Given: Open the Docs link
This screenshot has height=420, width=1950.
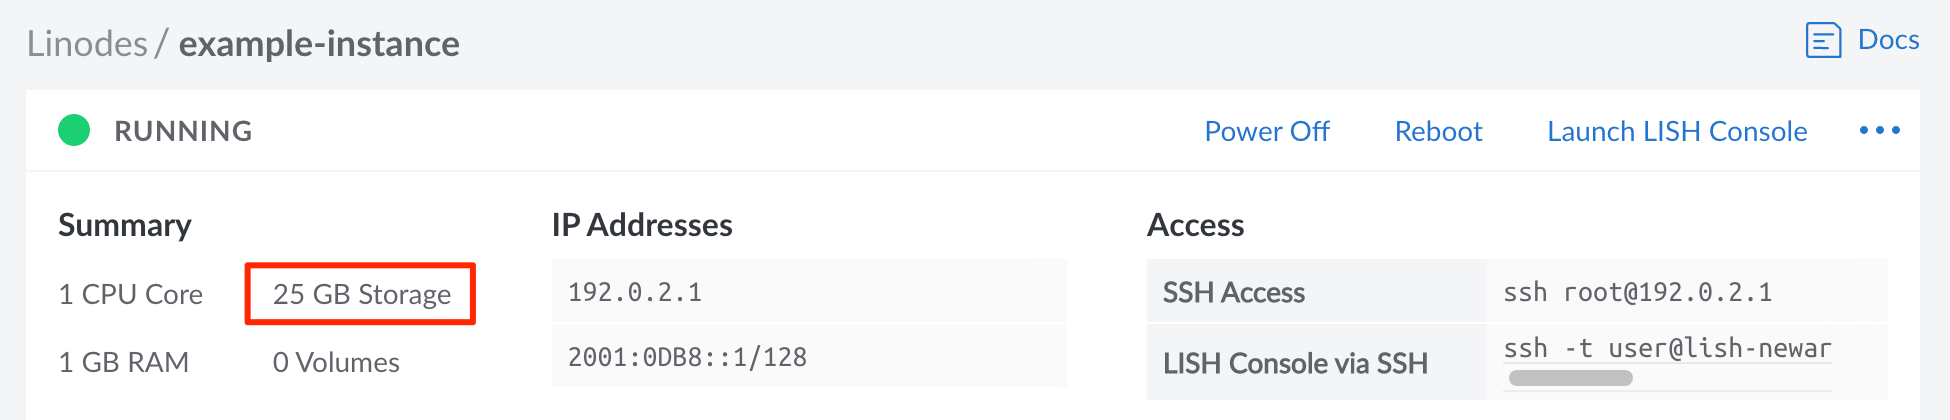Looking at the screenshot, I should click(1888, 40).
